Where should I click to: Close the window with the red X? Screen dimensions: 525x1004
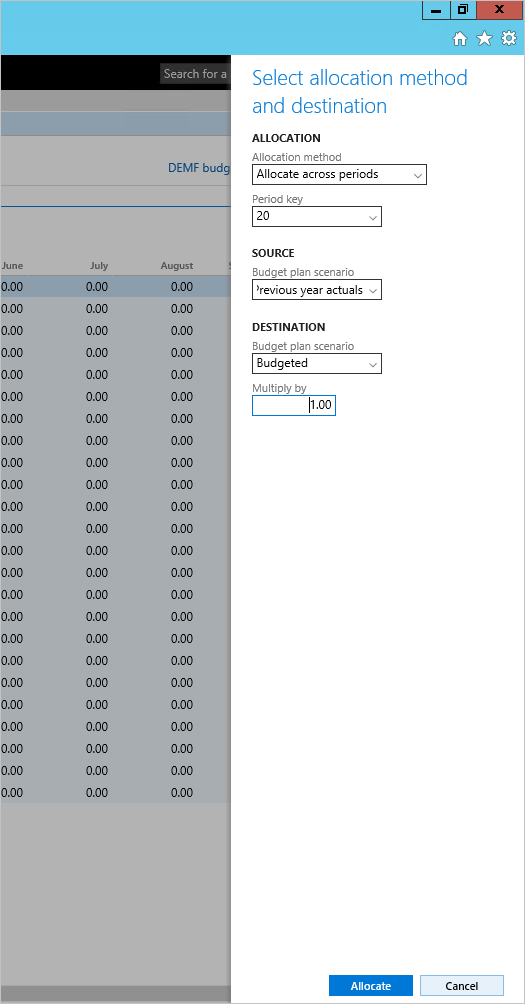tap(499, 10)
